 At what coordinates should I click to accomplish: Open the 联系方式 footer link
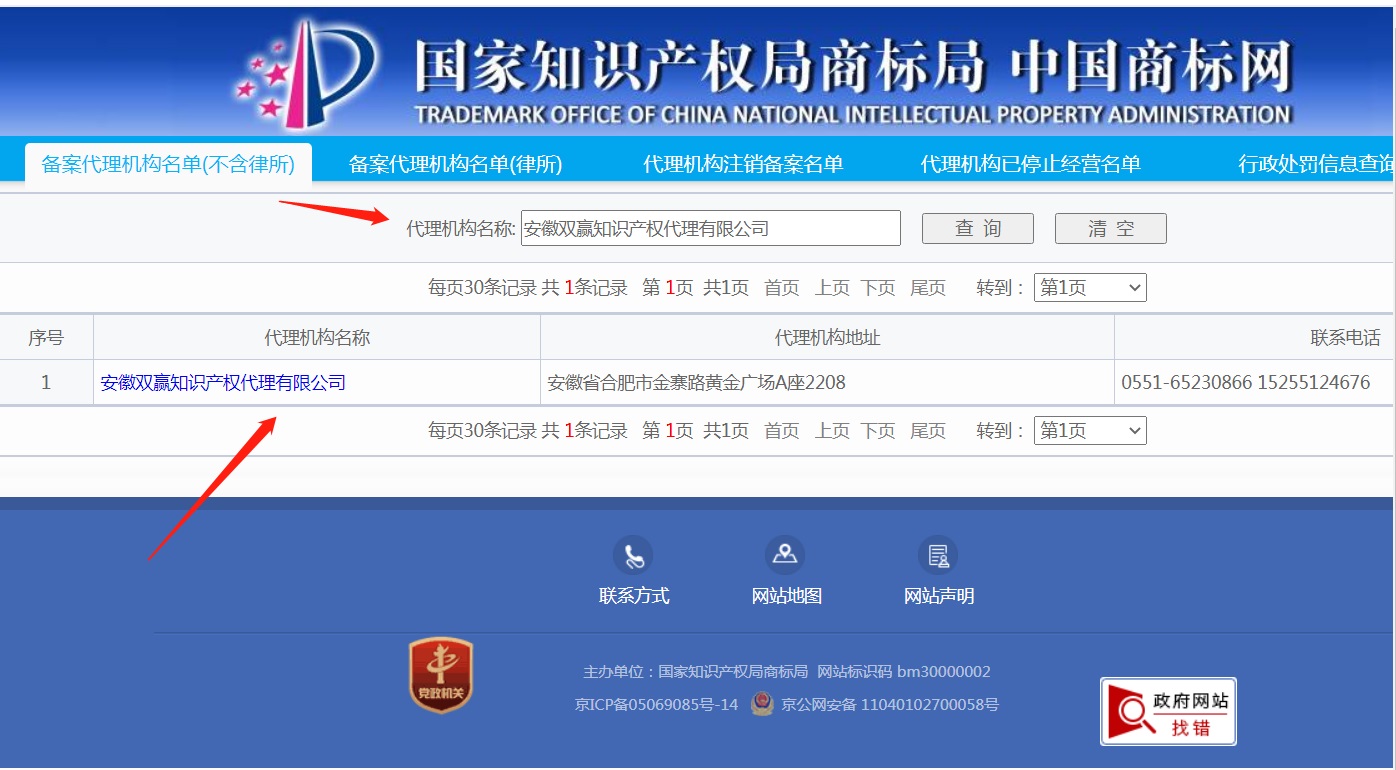click(634, 596)
